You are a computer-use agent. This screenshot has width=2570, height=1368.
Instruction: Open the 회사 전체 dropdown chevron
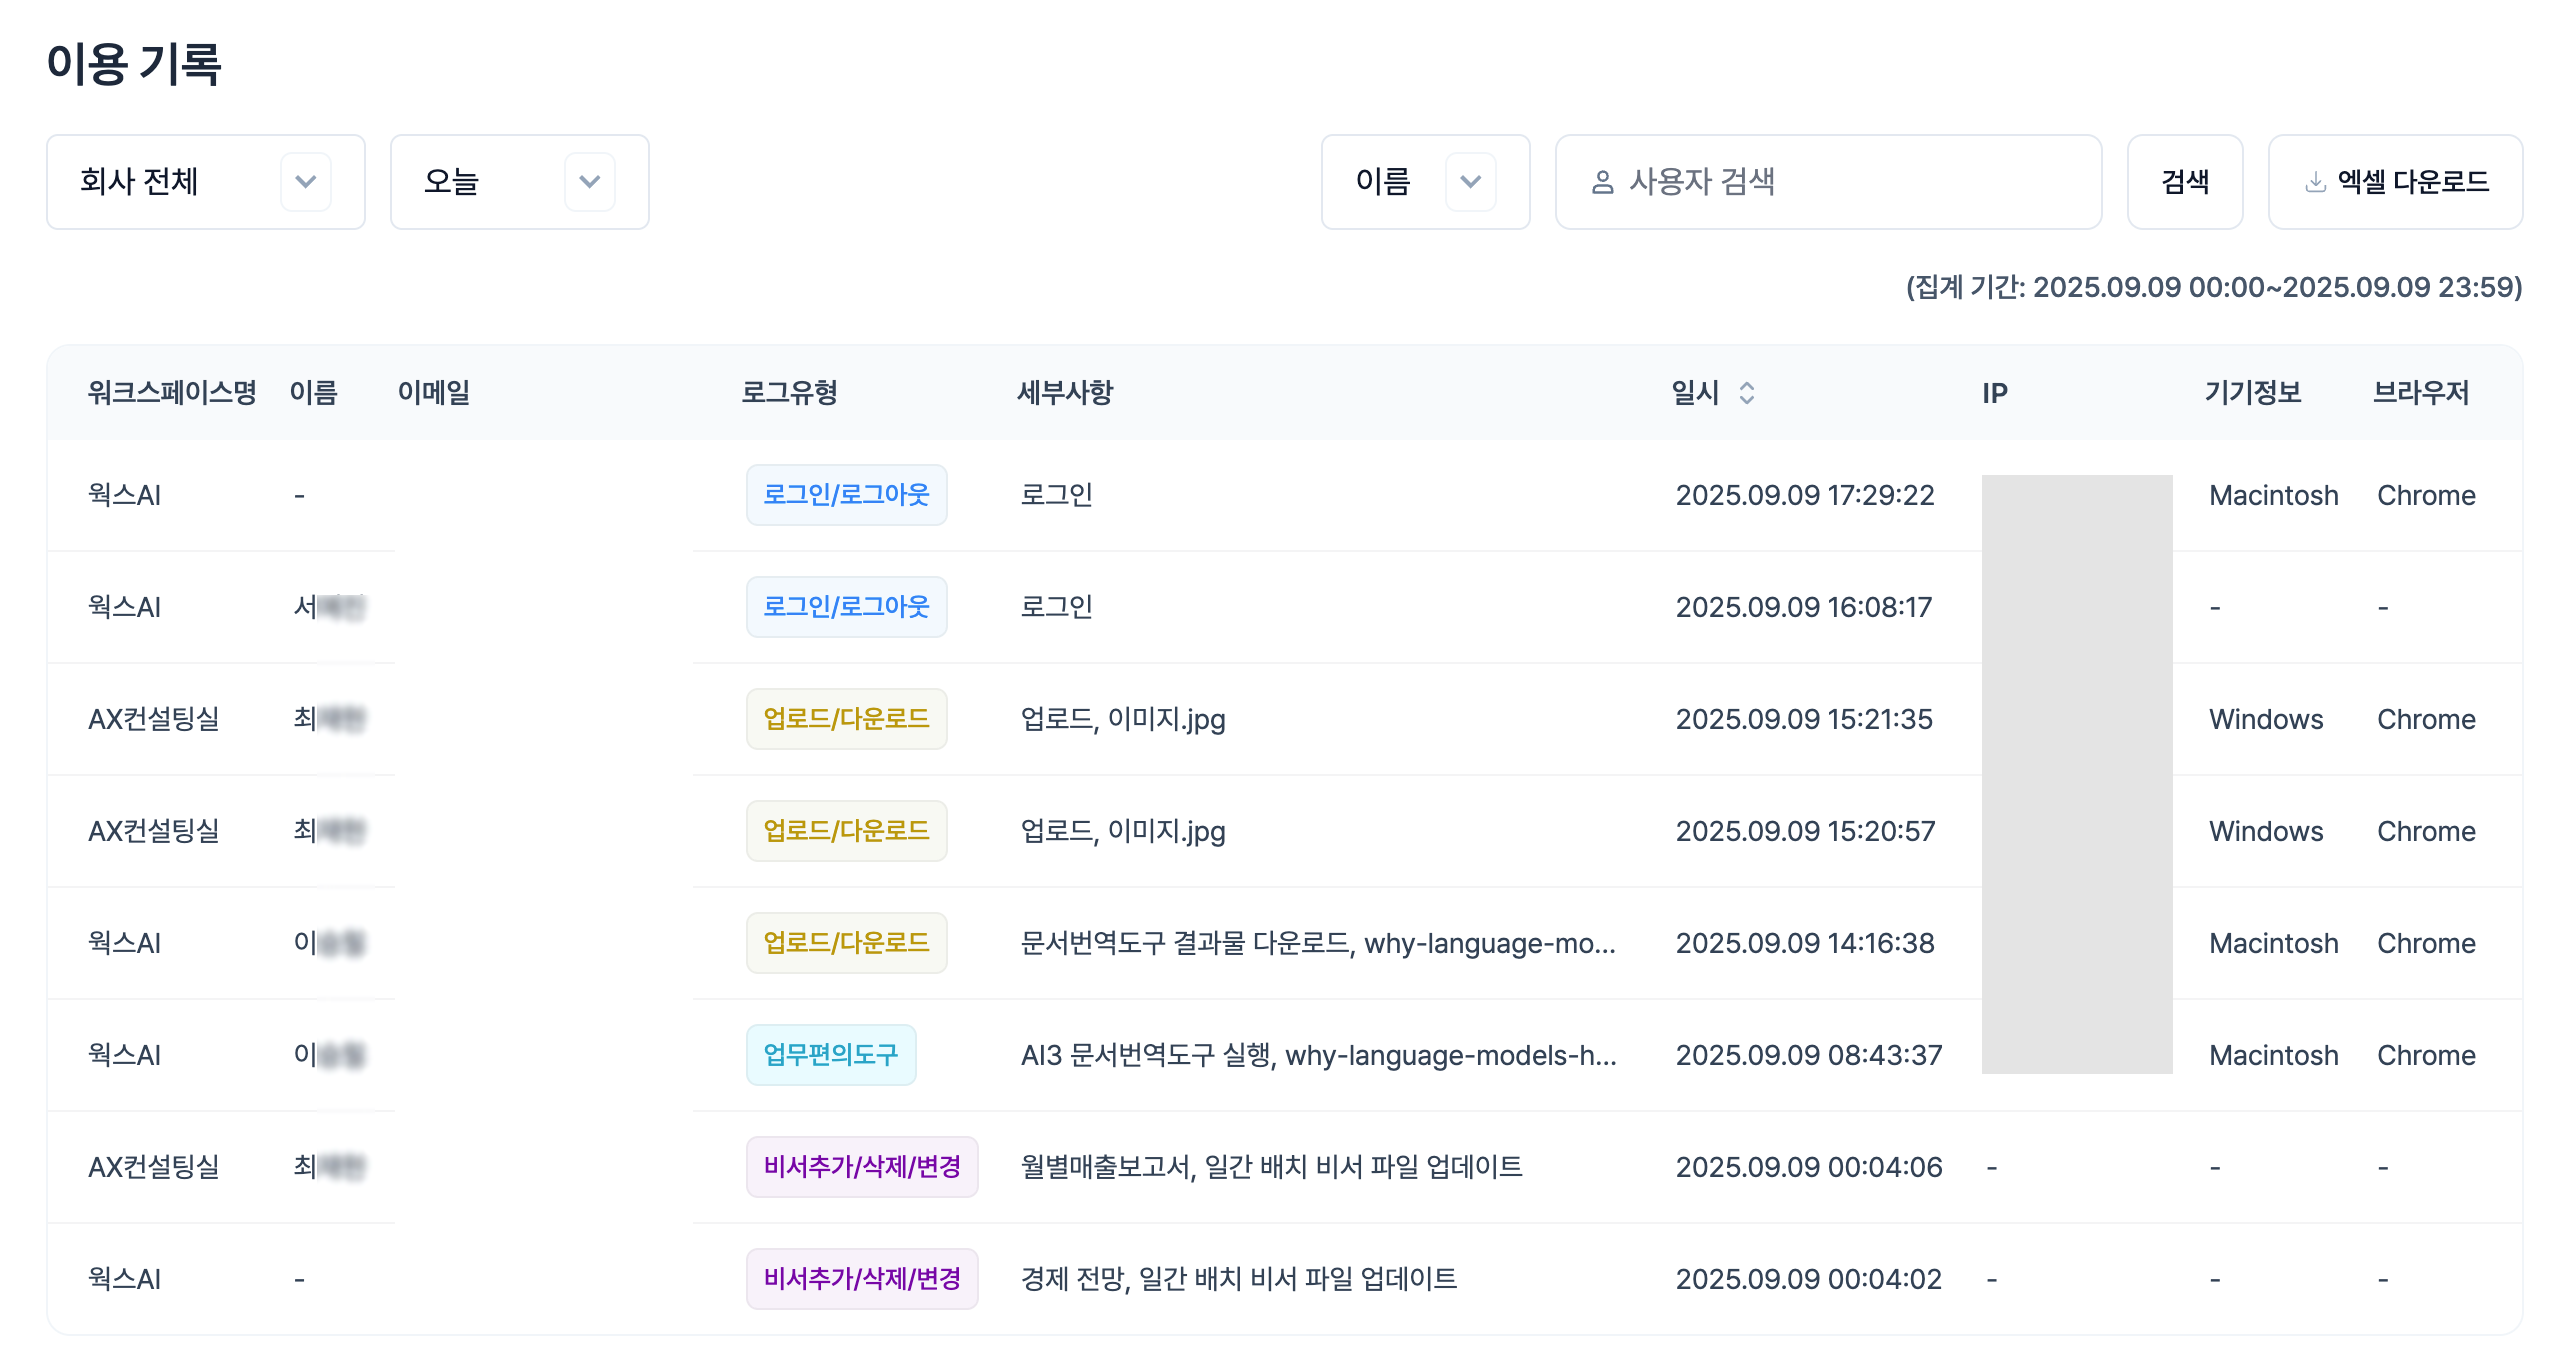click(x=306, y=182)
